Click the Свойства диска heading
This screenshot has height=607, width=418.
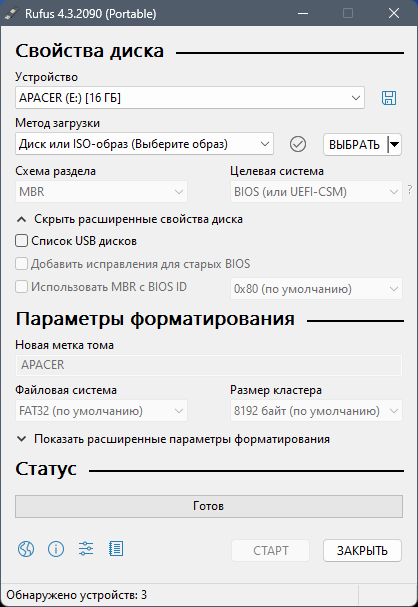click(x=90, y=51)
